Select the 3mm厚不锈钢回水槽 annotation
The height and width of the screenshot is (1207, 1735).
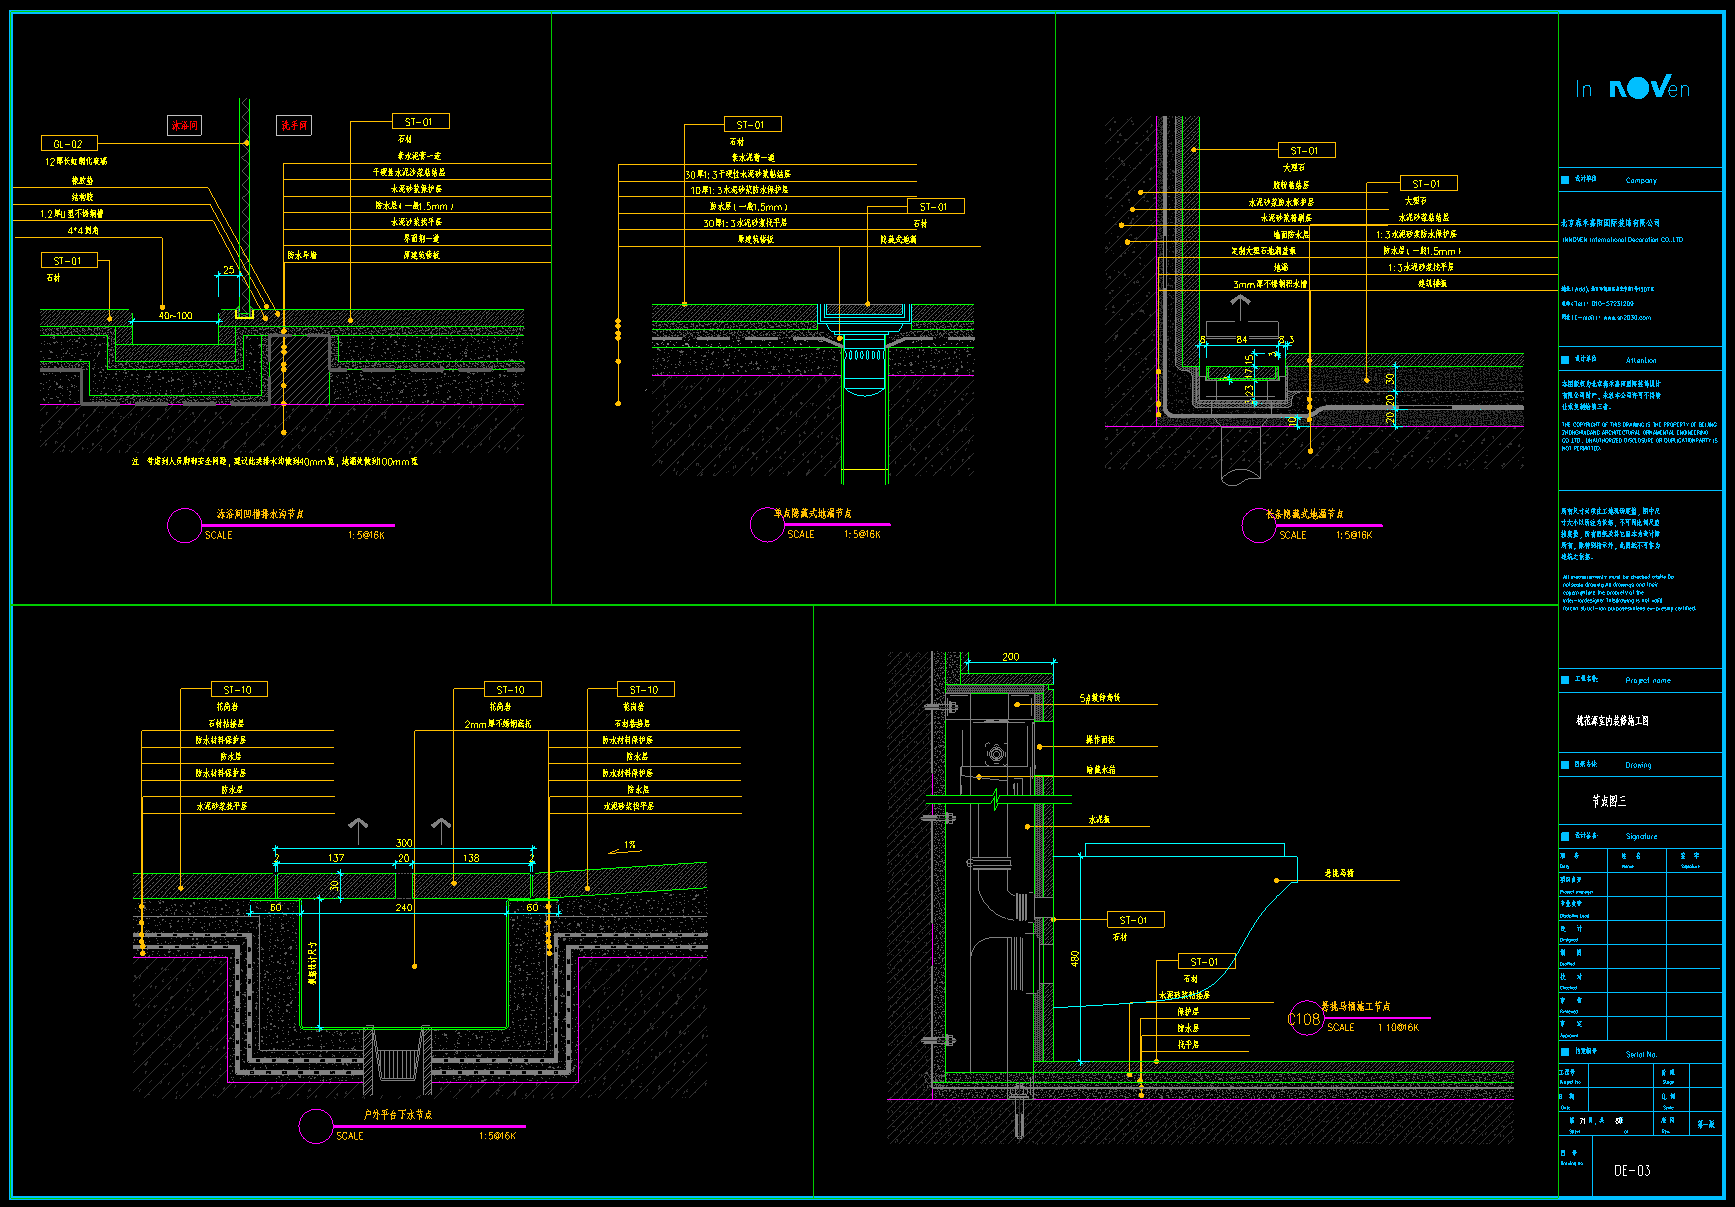pos(1270,284)
